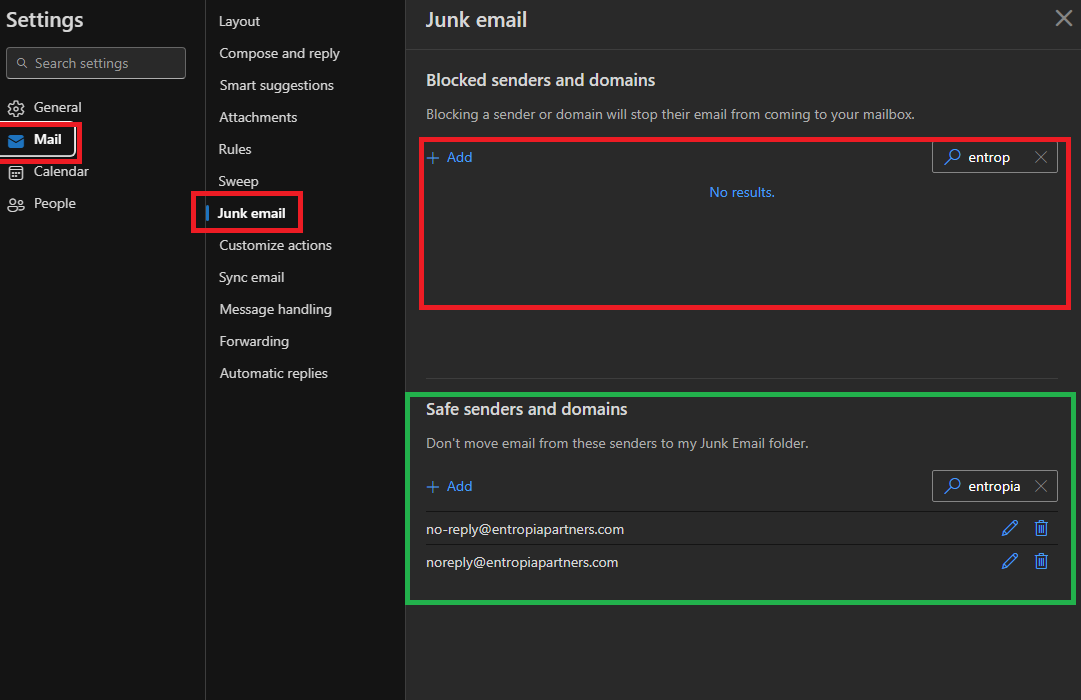Select no-reply@entropiapartners.com row text
Viewport: 1081px width, 700px height.
(525, 529)
